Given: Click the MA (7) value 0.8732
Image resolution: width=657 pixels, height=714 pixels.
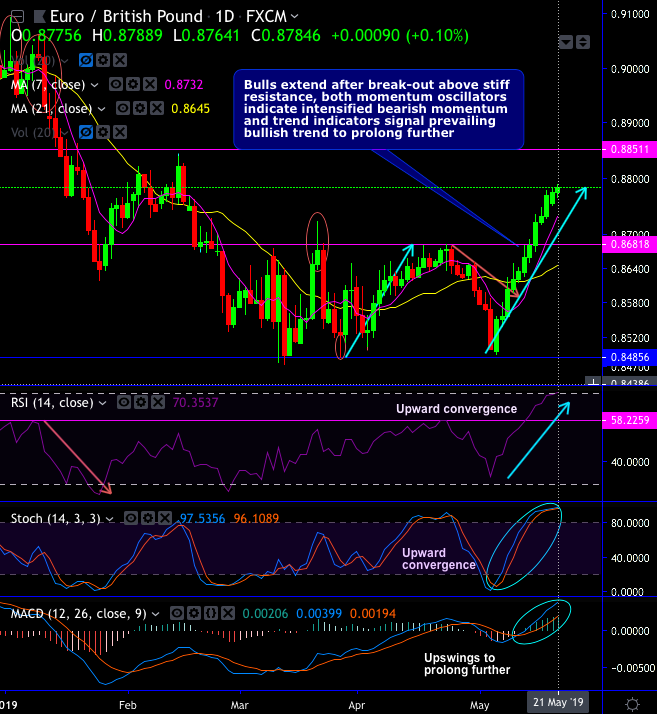Looking at the screenshot, I should pos(183,85).
